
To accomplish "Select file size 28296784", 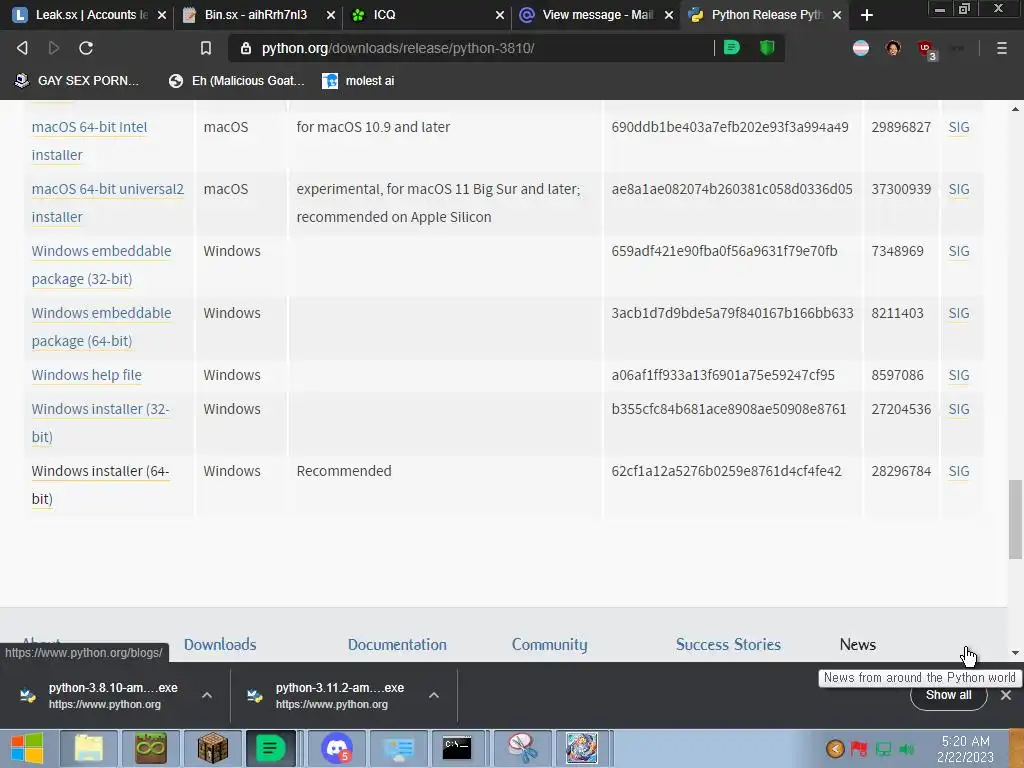I will point(901,471).
